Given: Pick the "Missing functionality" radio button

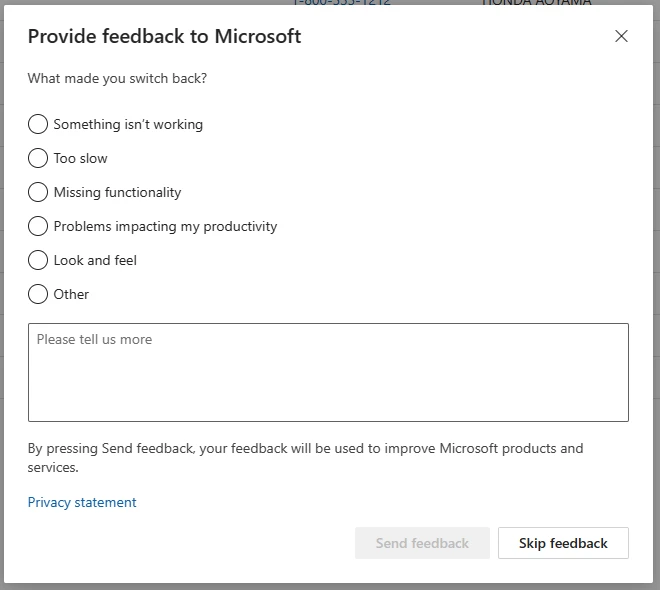Looking at the screenshot, I should click(38, 192).
